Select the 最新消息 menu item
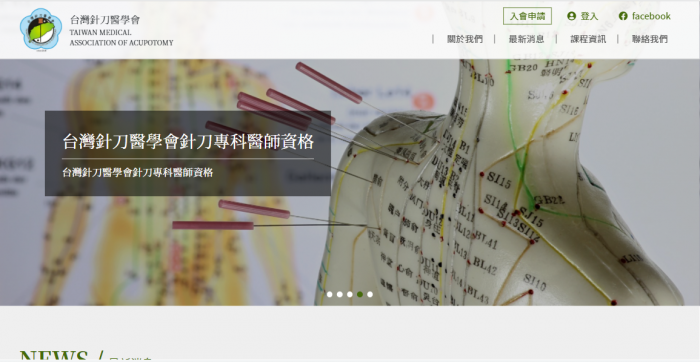Screen dimensions: 700x362 coord(526,39)
